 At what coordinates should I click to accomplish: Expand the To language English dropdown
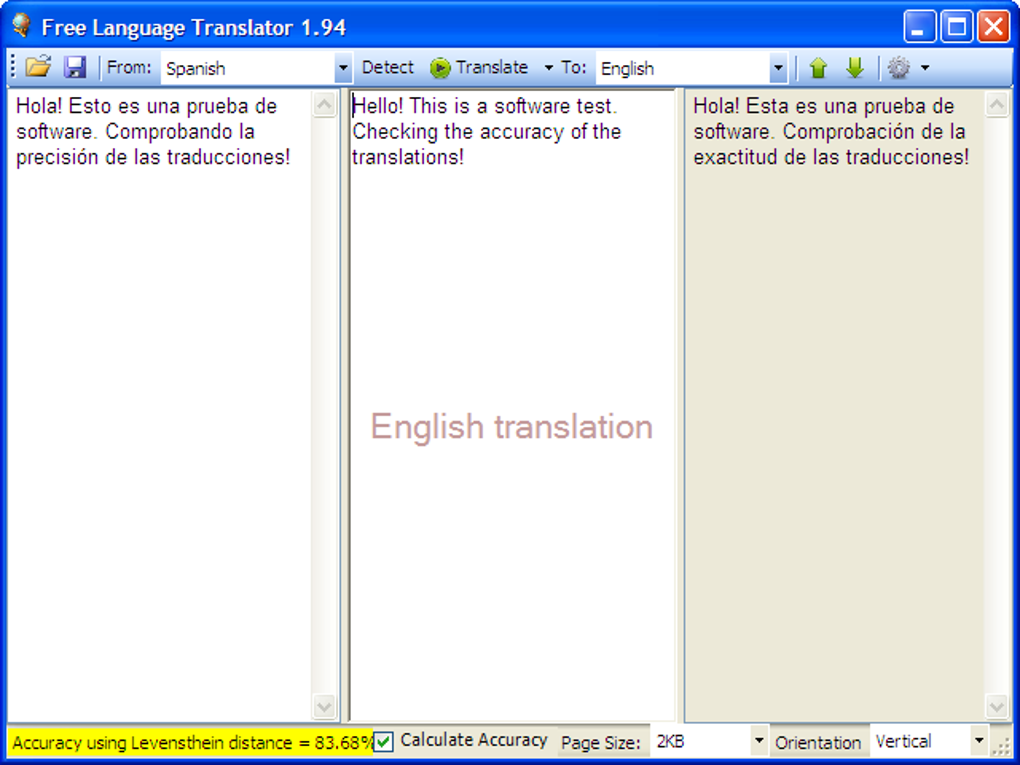(x=779, y=68)
